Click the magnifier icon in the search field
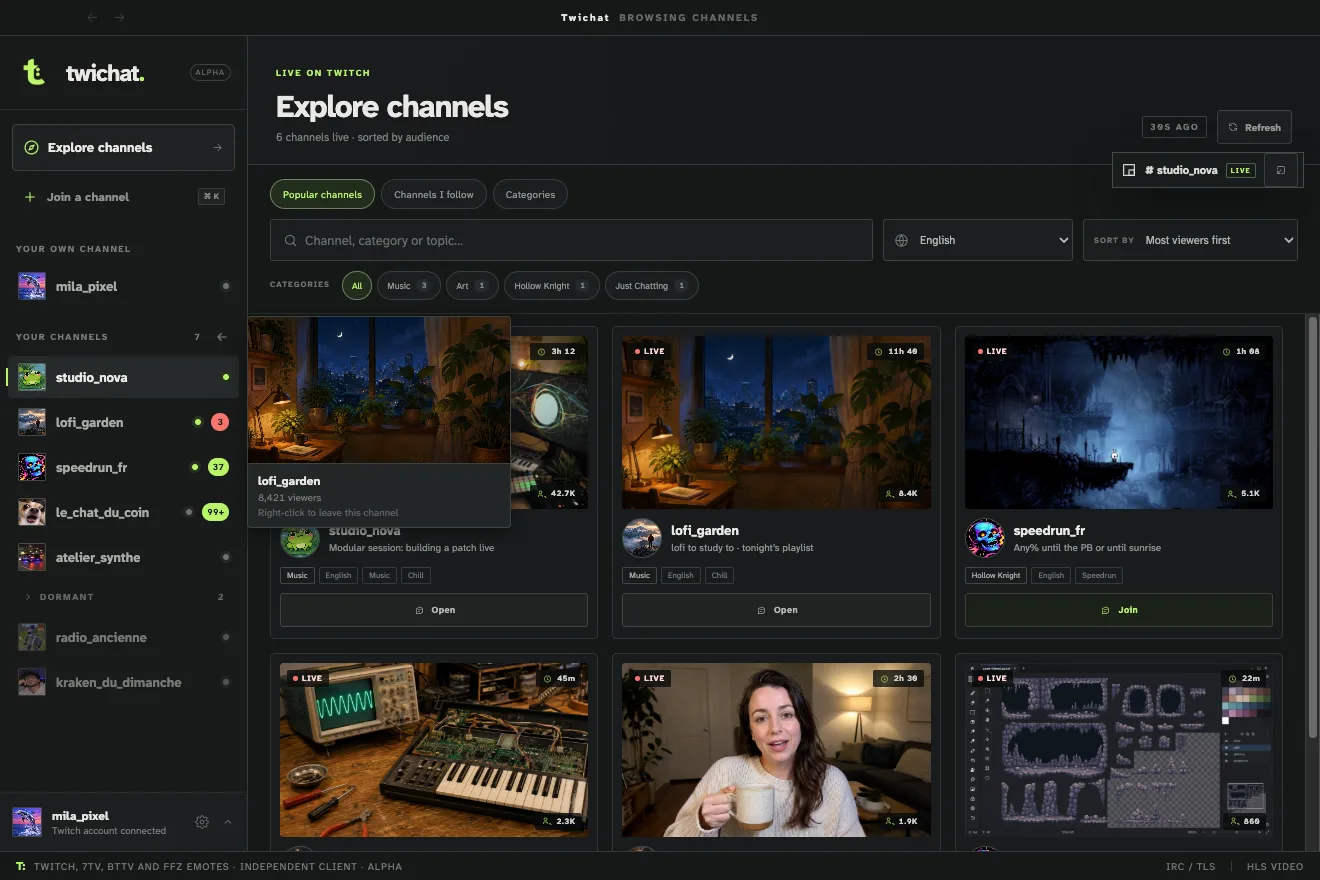Image resolution: width=1320 pixels, height=880 pixels. (x=290, y=241)
